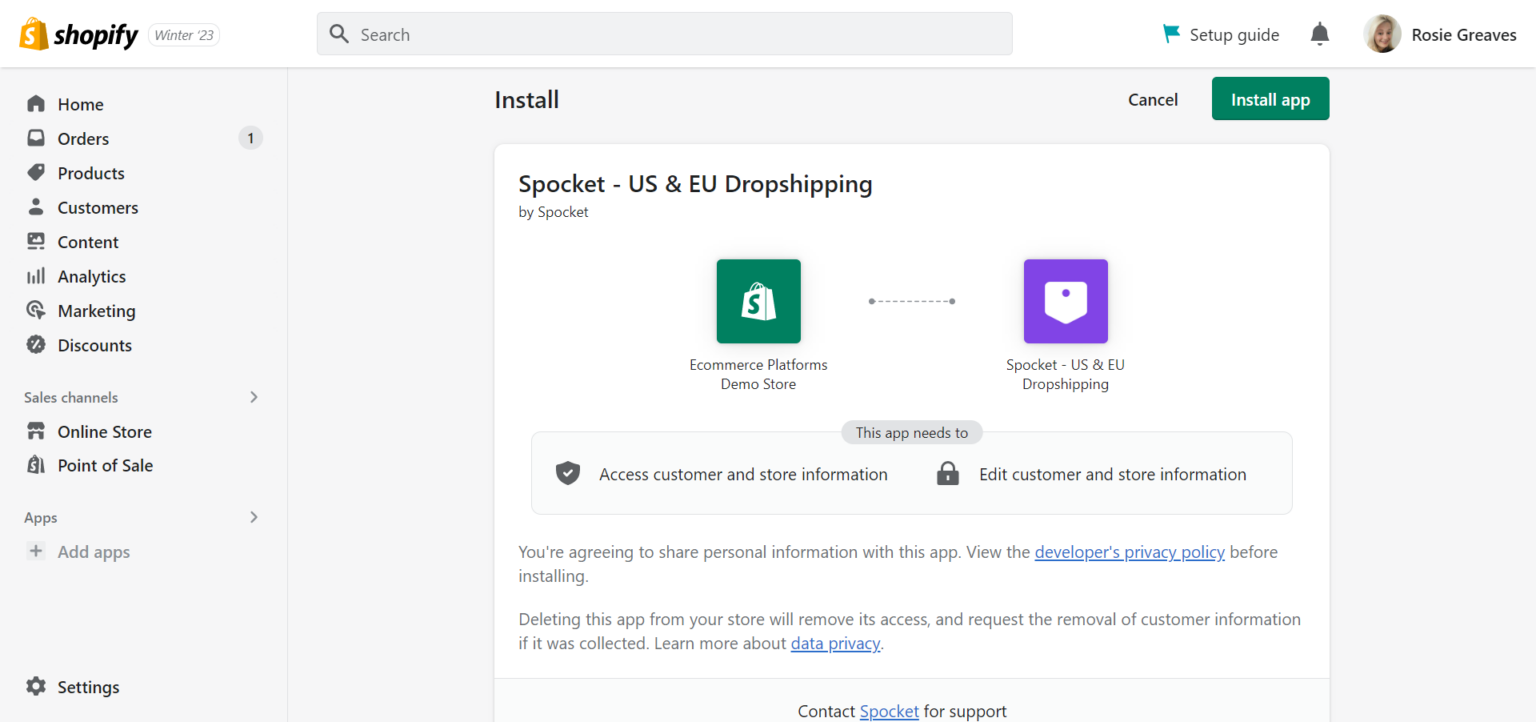Open Rosie Greaves account menu
This screenshot has width=1536, height=722.
point(1440,35)
